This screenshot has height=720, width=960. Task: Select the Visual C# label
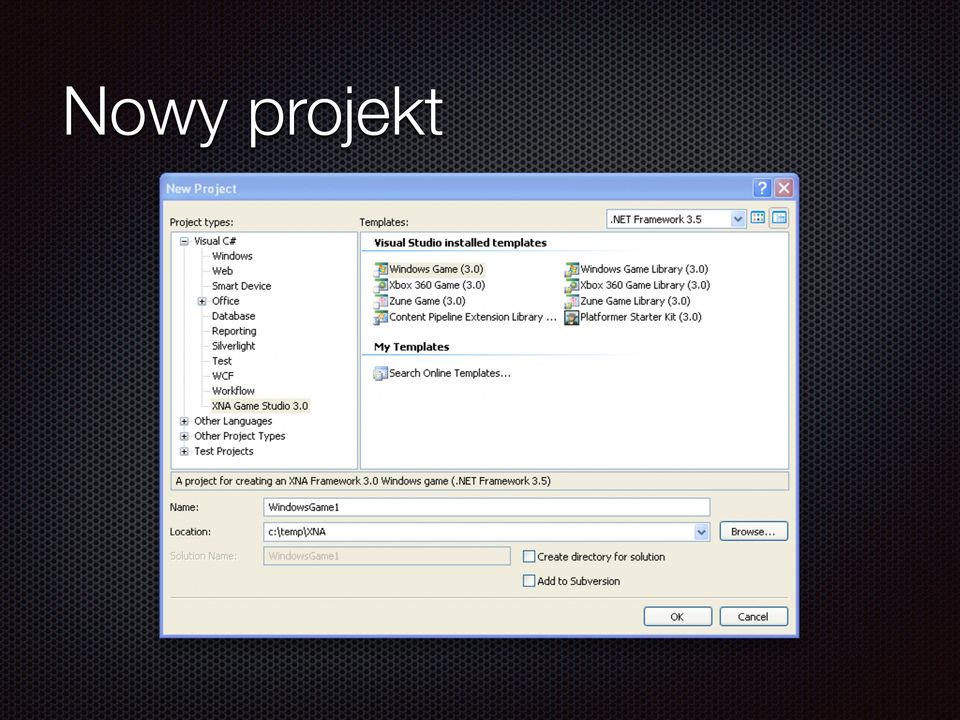(x=215, y=241)
